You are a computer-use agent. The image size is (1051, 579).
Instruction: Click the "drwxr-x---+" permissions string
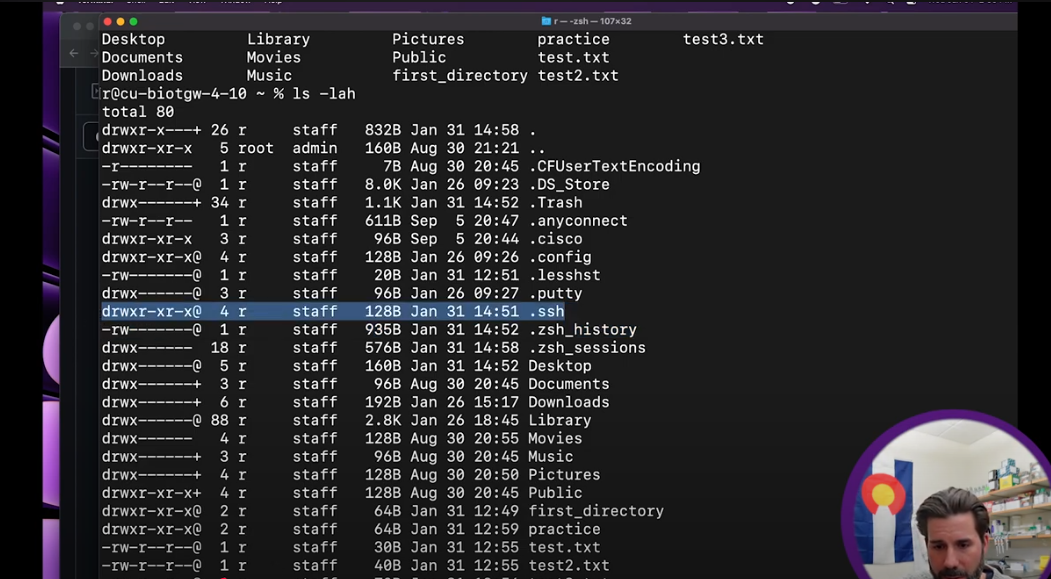pyautogui.click(x=151, y=130)
